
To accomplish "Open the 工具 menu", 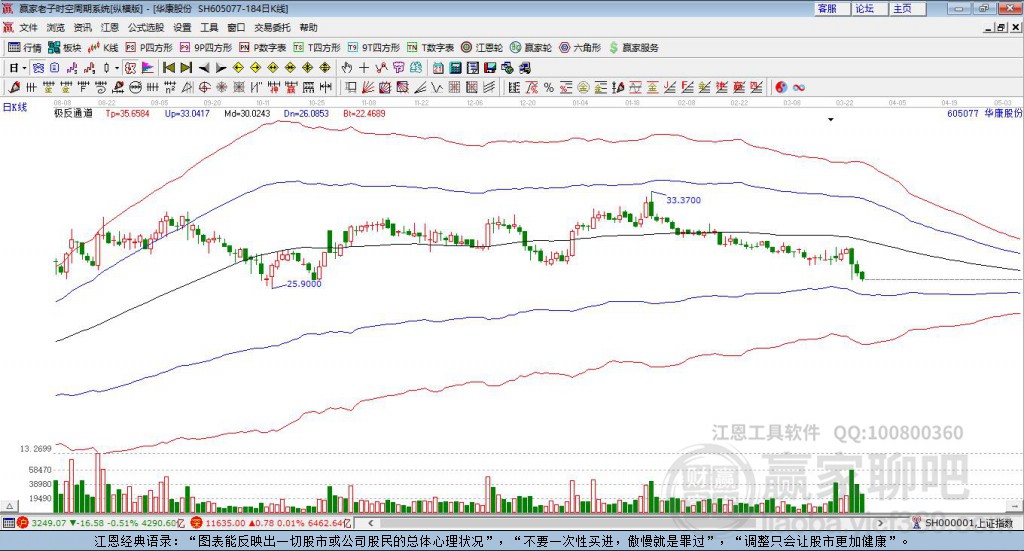I will click(x=209, y=27).
